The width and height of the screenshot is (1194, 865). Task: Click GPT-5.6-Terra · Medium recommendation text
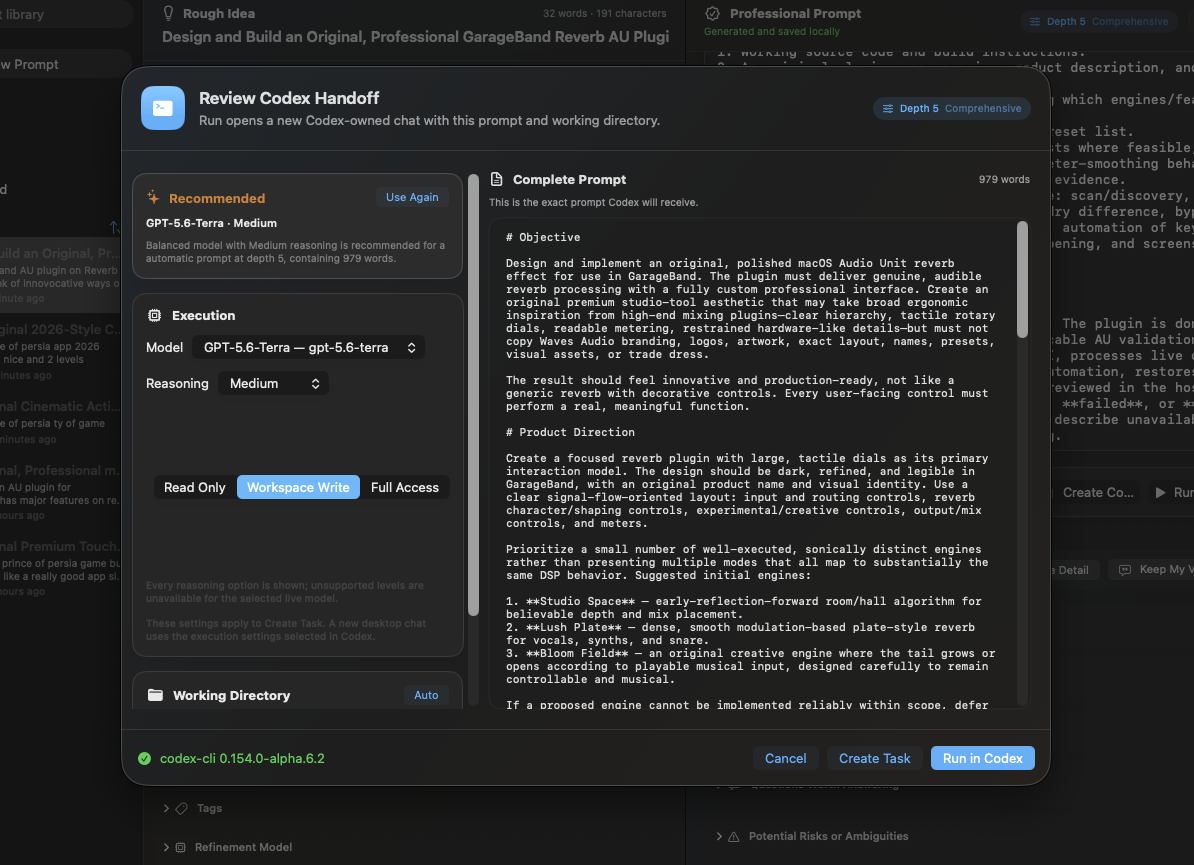click(x=212, y=223)
